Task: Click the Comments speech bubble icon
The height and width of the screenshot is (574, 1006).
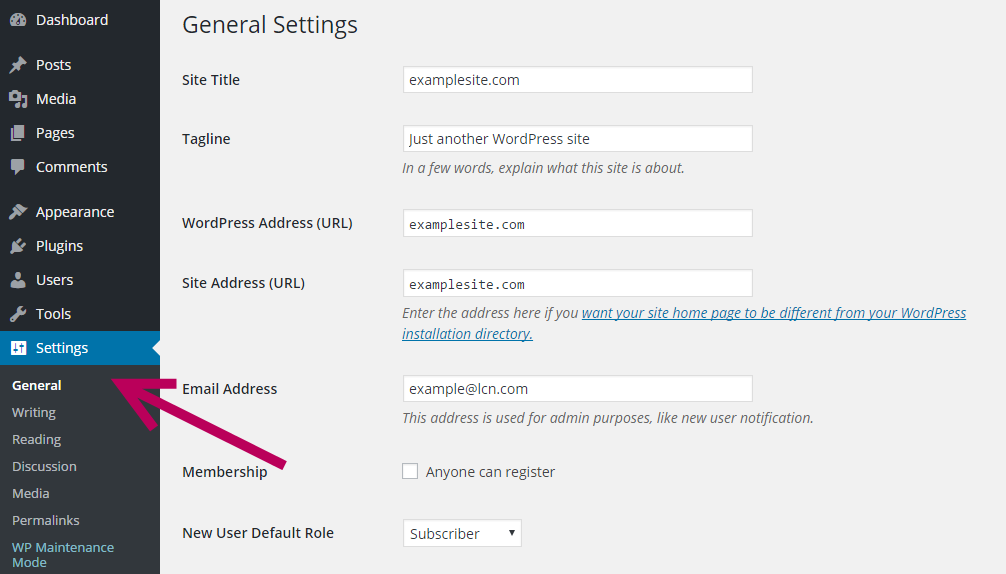Action: [18, 167]
